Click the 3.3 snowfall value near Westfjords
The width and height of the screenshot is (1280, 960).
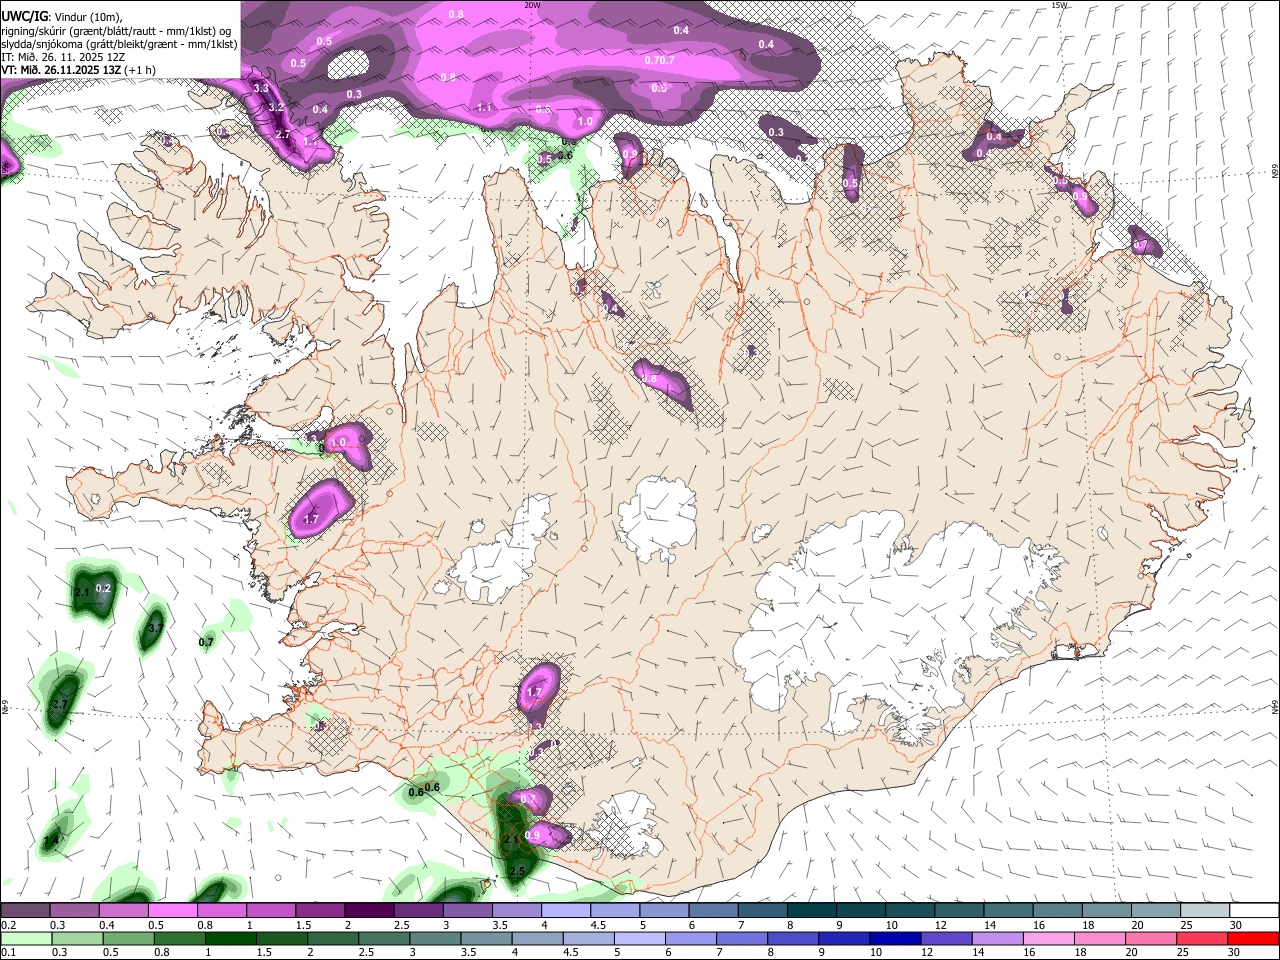(262, 89)
